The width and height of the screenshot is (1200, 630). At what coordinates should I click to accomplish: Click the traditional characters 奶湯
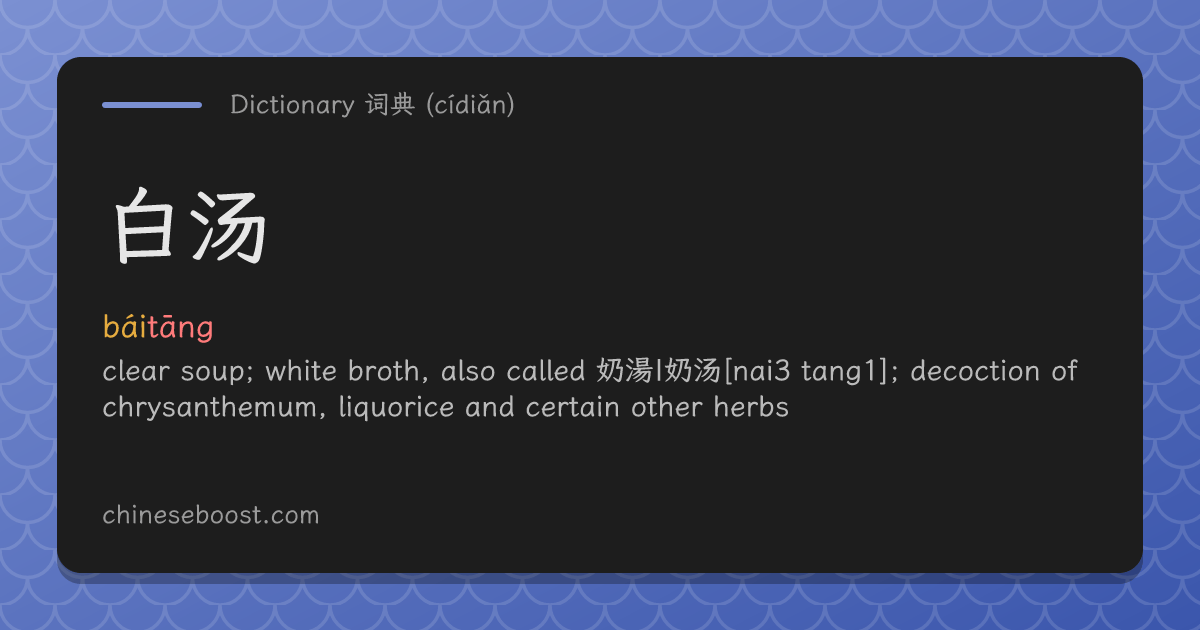coord(623,371)
